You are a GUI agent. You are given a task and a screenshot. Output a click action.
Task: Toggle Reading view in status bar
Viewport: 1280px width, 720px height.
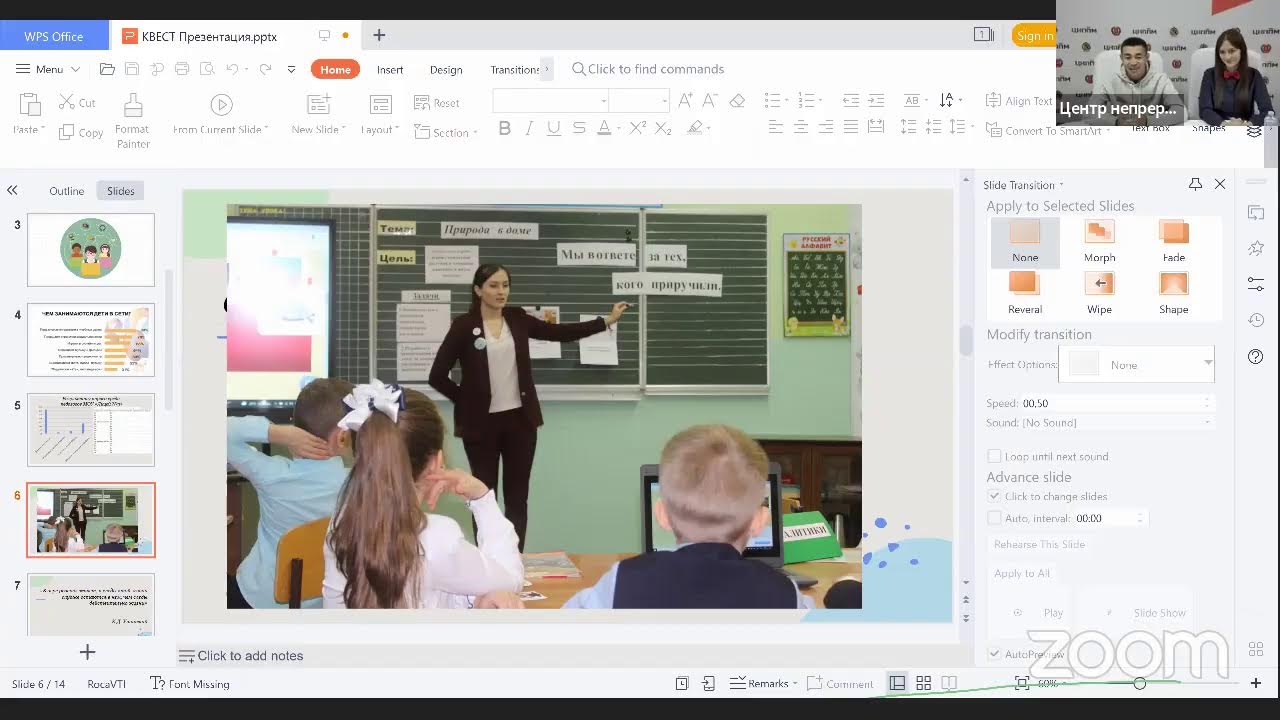[949, 683]
